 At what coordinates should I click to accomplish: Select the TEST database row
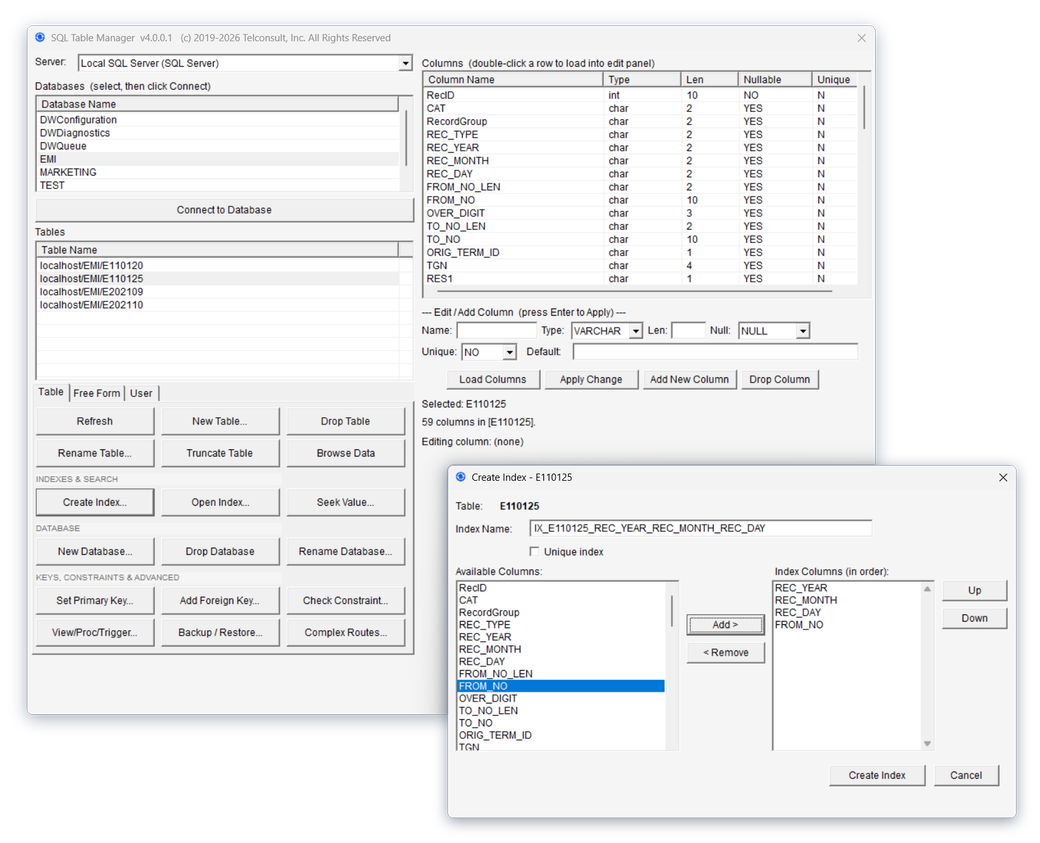pos(218,186)
